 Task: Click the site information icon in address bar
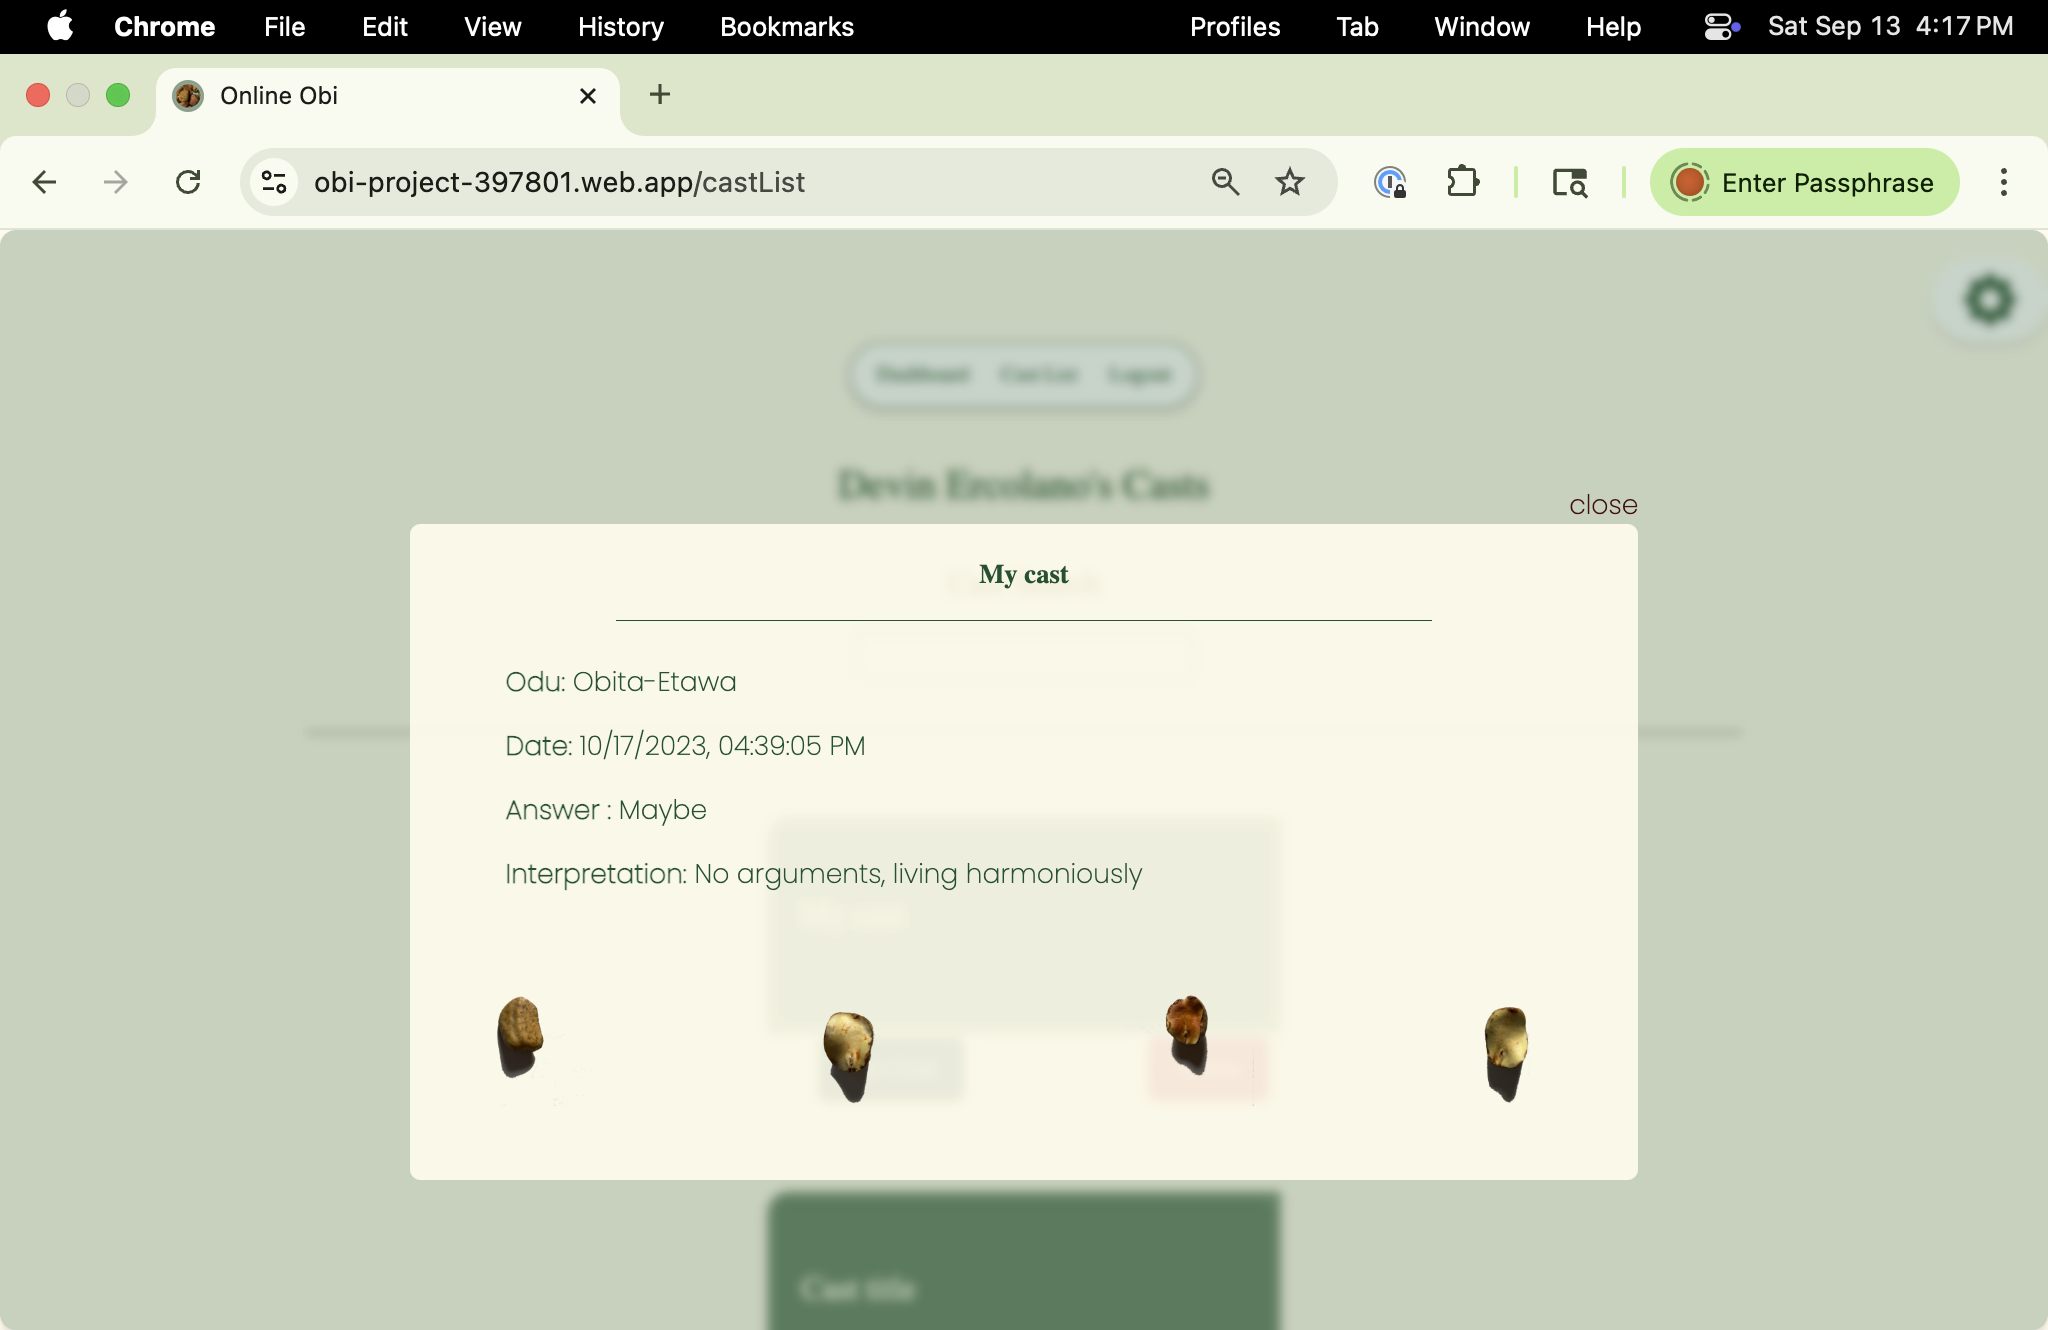pos(273,182)
